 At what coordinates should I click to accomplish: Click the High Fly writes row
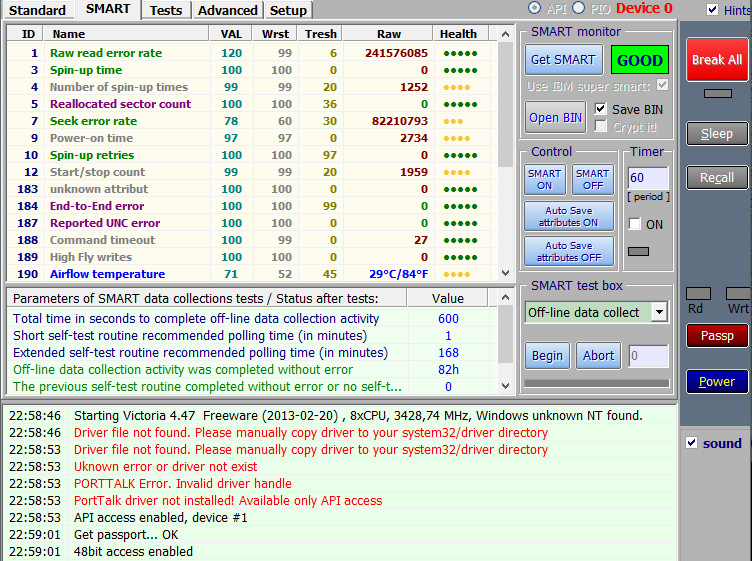tap(252, 257)
